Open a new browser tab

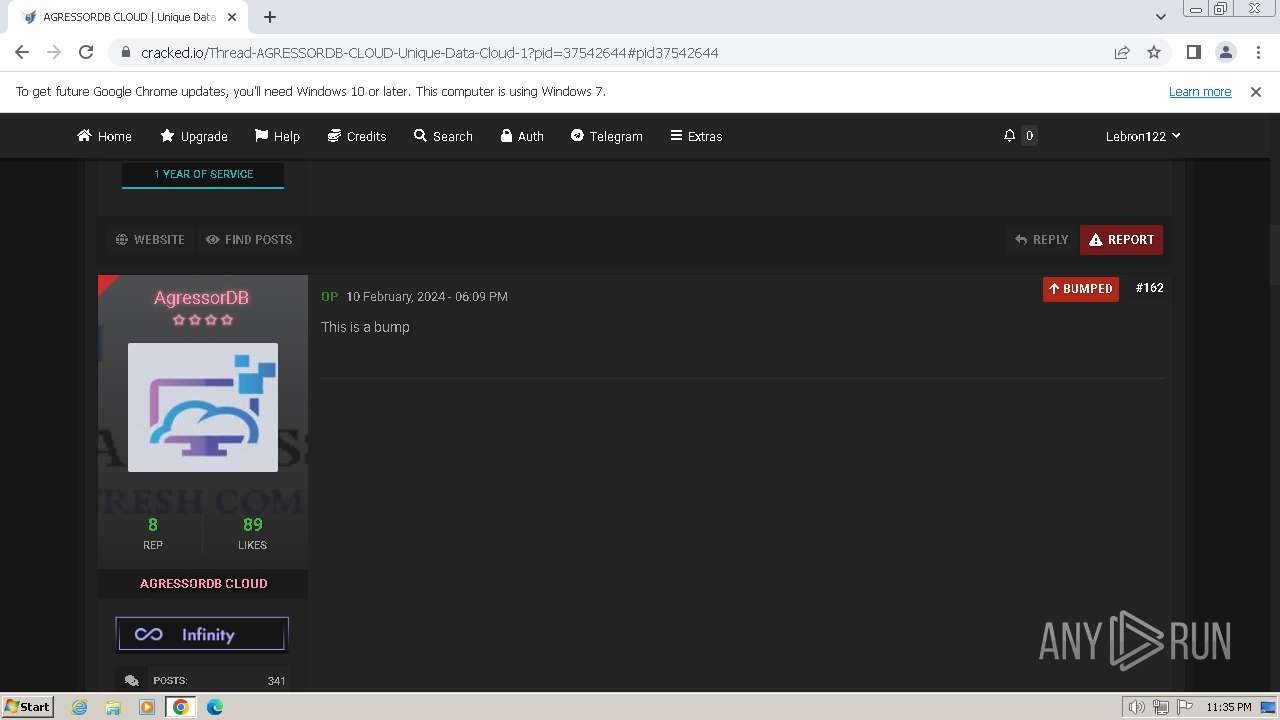(x=270, y=17)
